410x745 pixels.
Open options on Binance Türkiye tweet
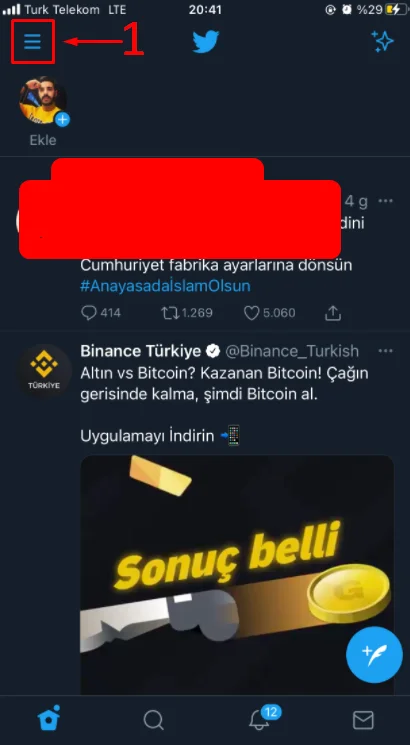[385, 351]
